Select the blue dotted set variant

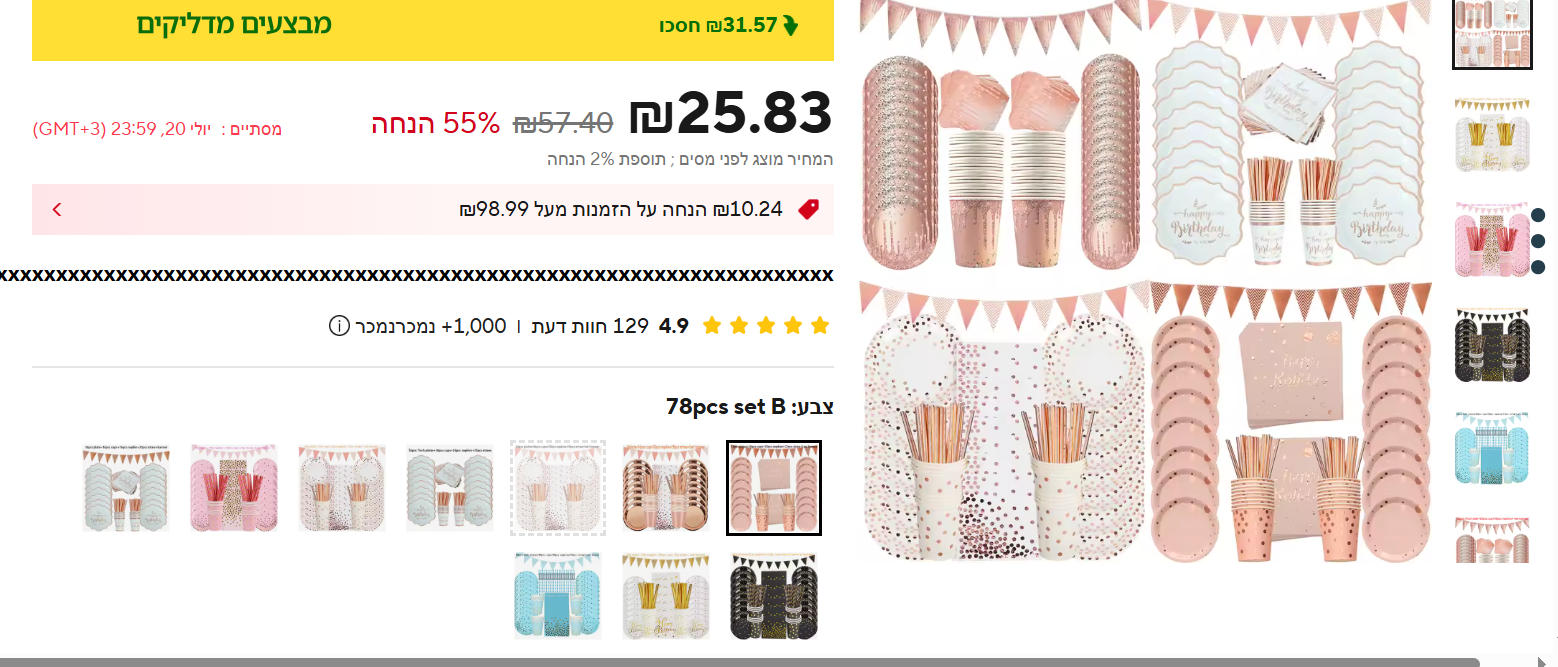558,596
